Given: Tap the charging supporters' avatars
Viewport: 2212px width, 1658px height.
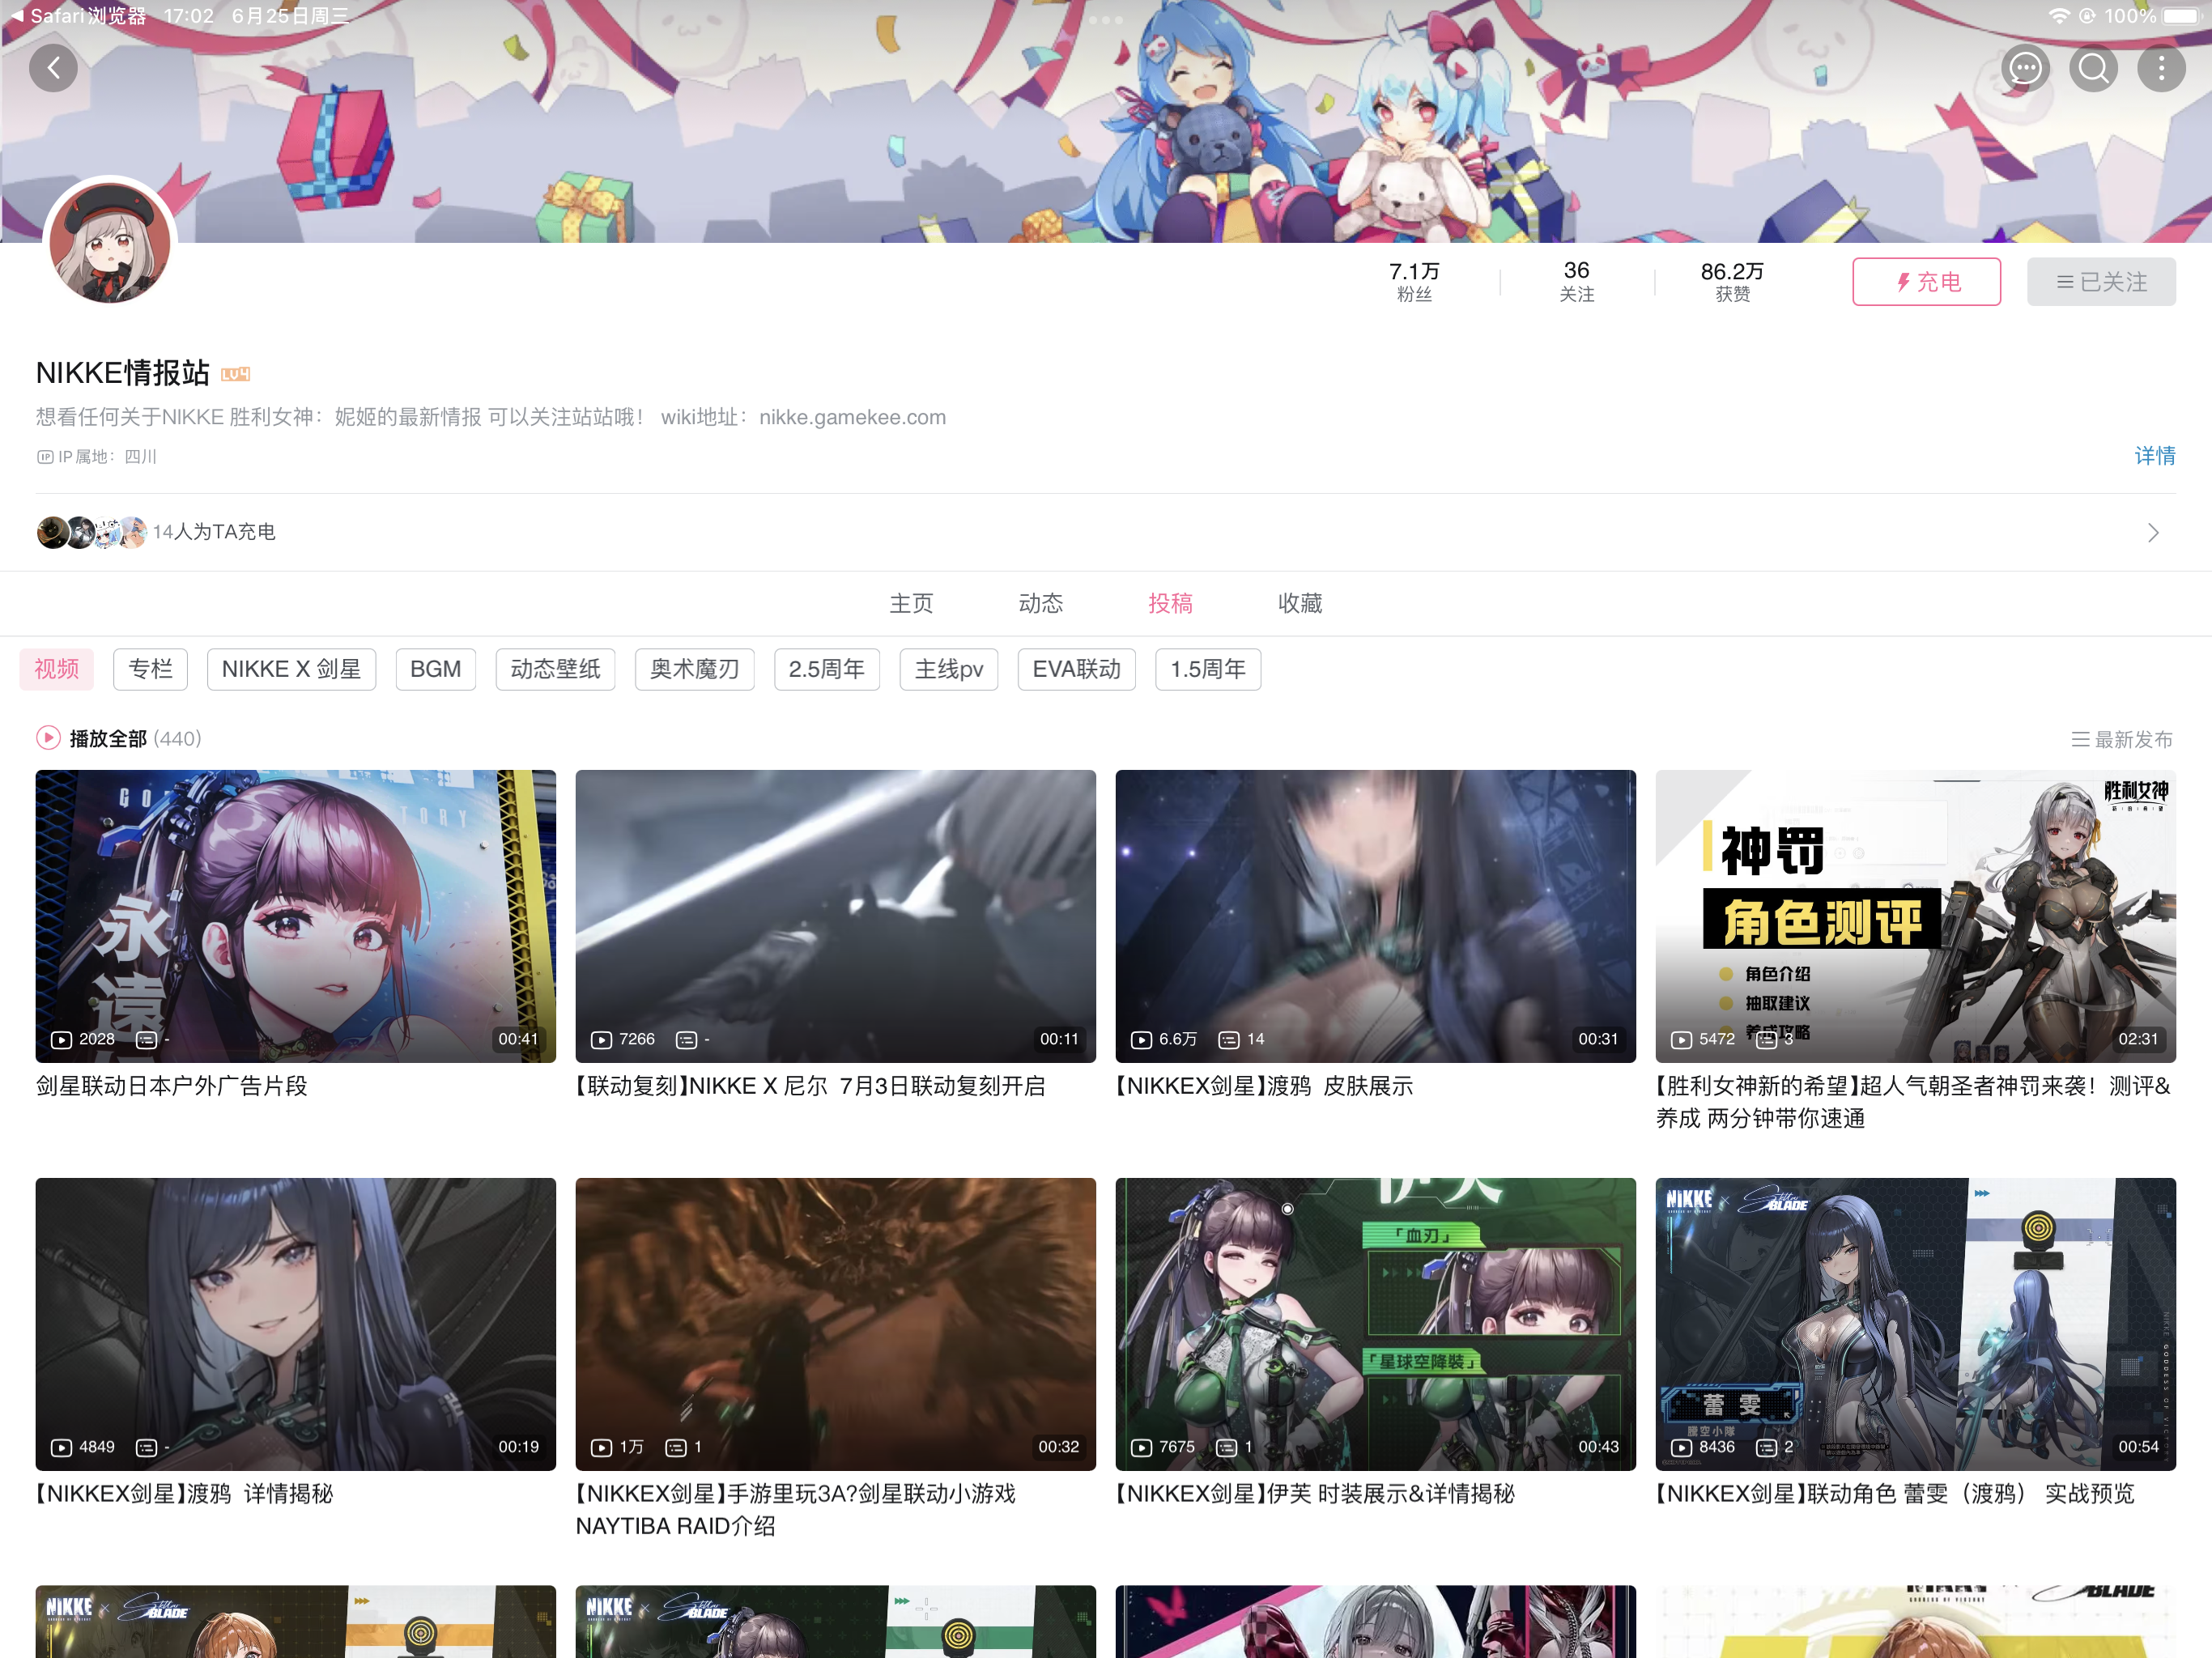Looking at the screenshot, I should 91,532.
